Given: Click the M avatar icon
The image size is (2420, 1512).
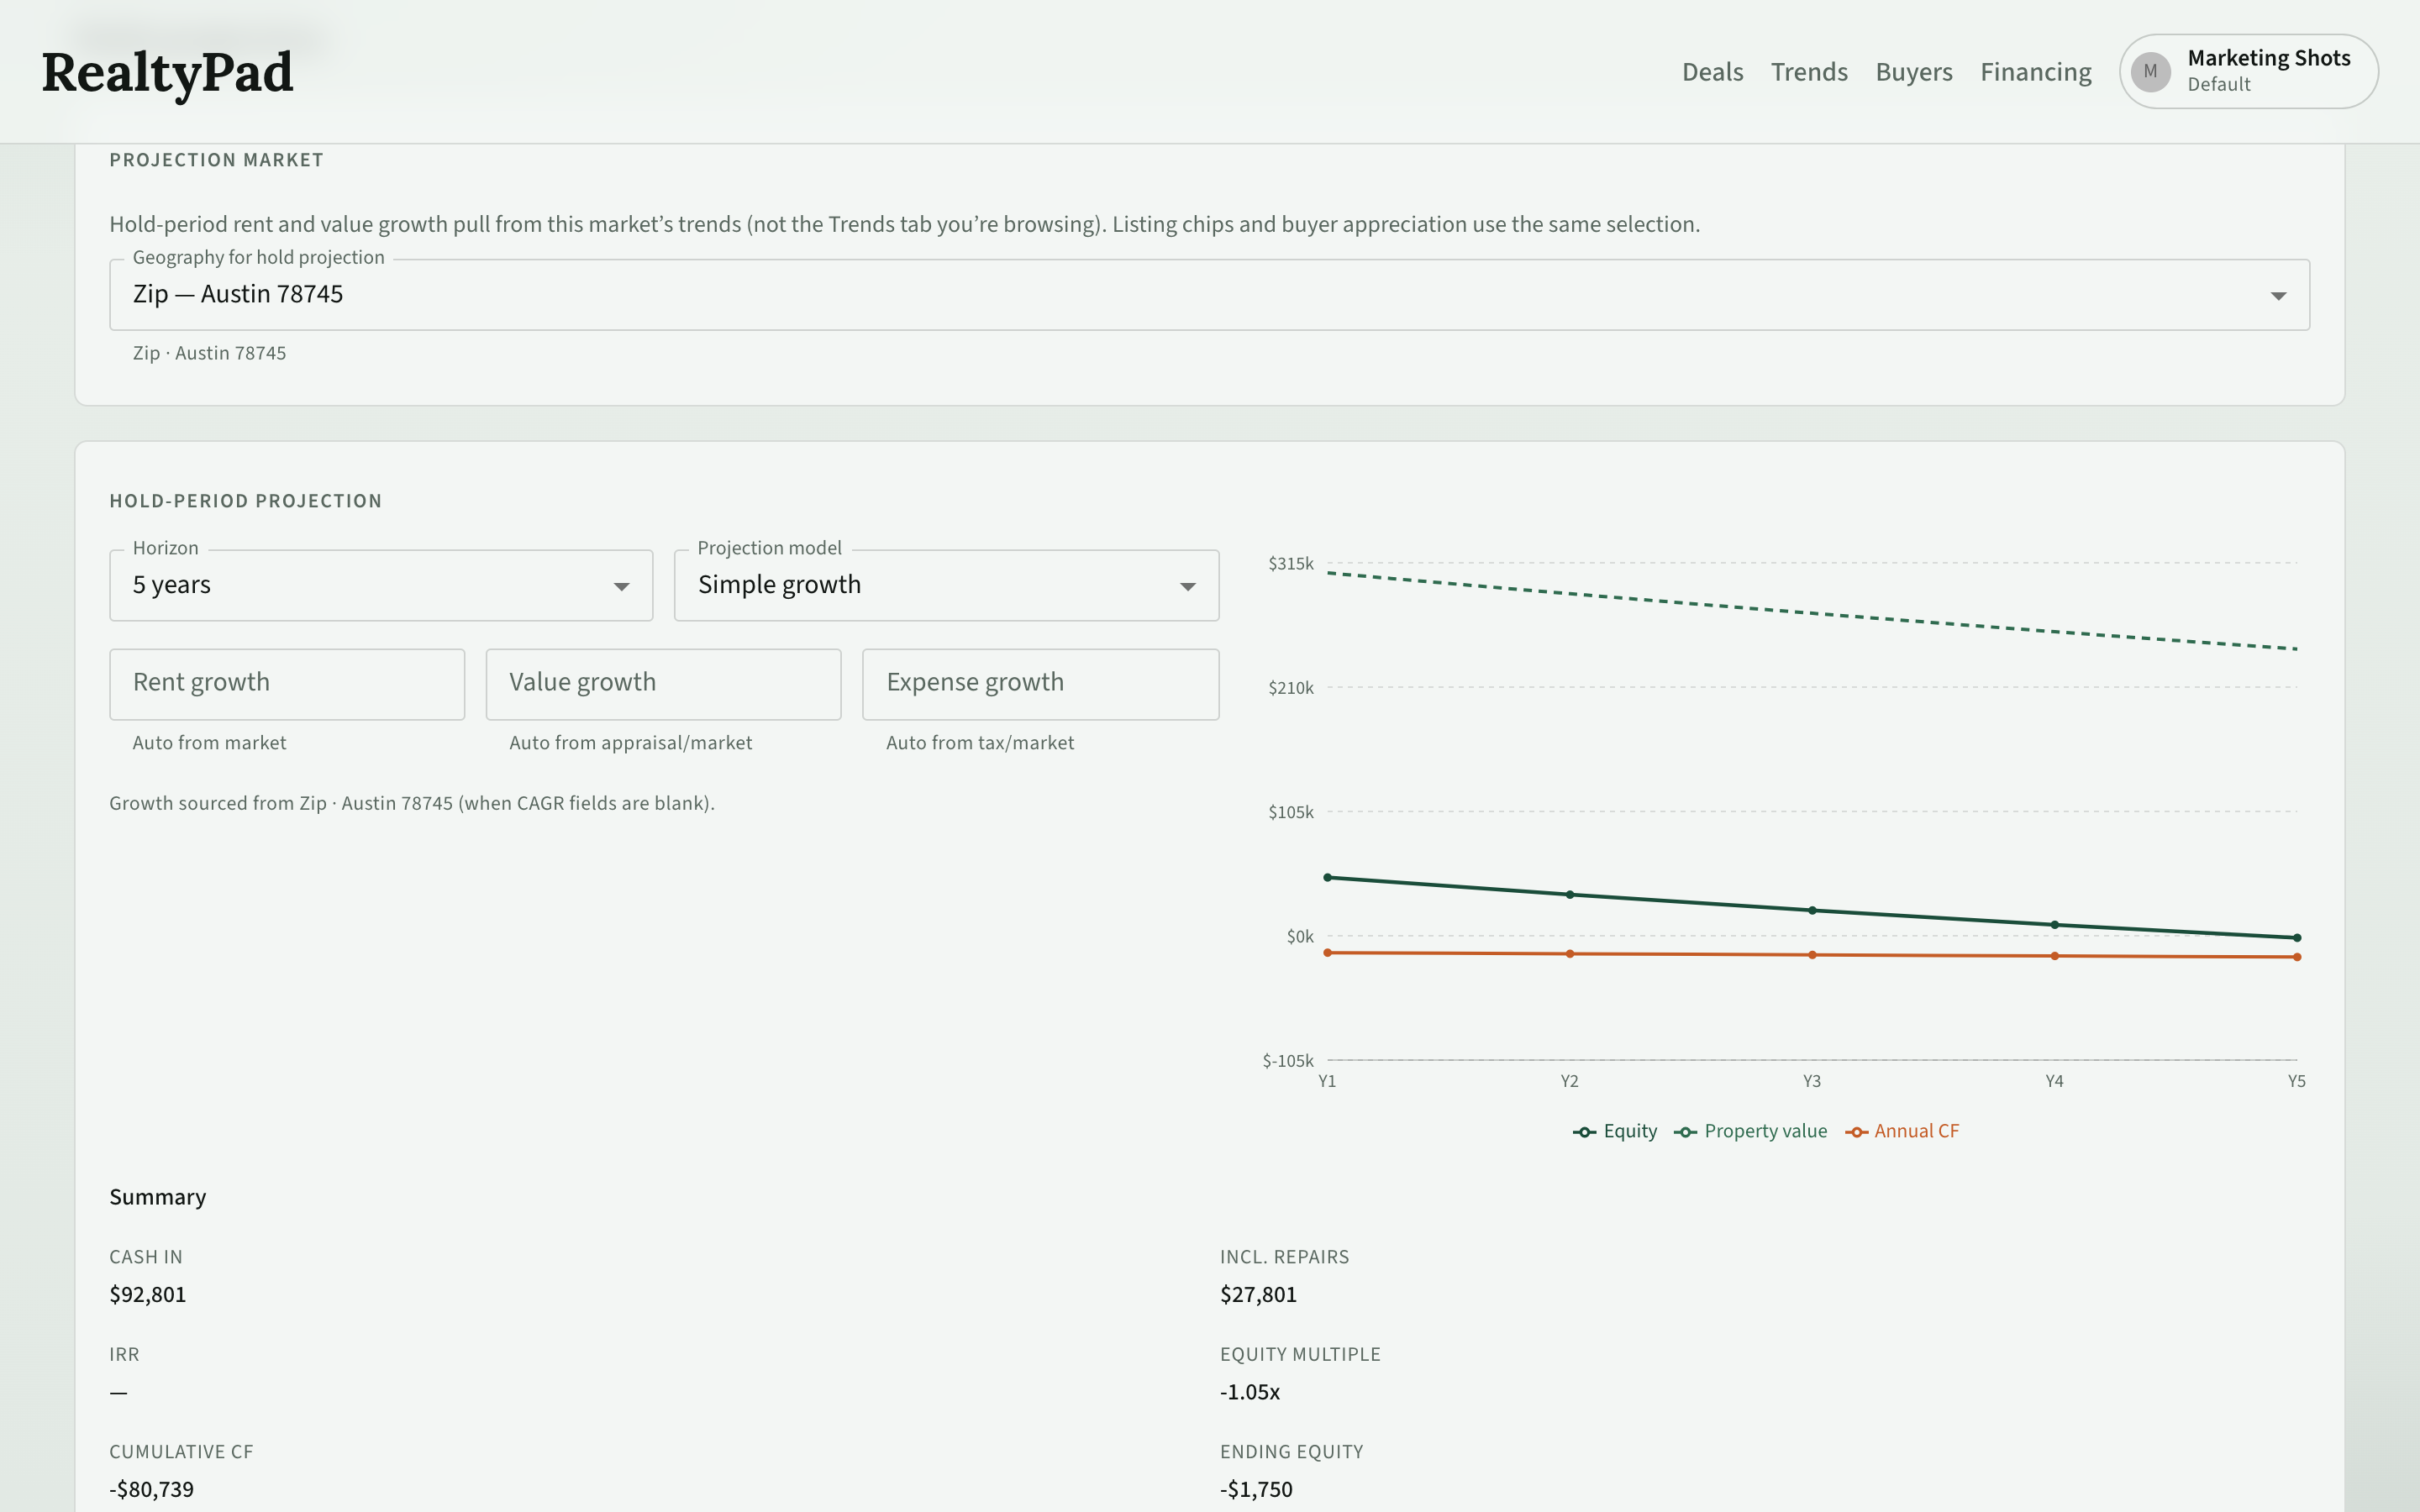Looking at the screenshot, I should (x=2150, y=72).
